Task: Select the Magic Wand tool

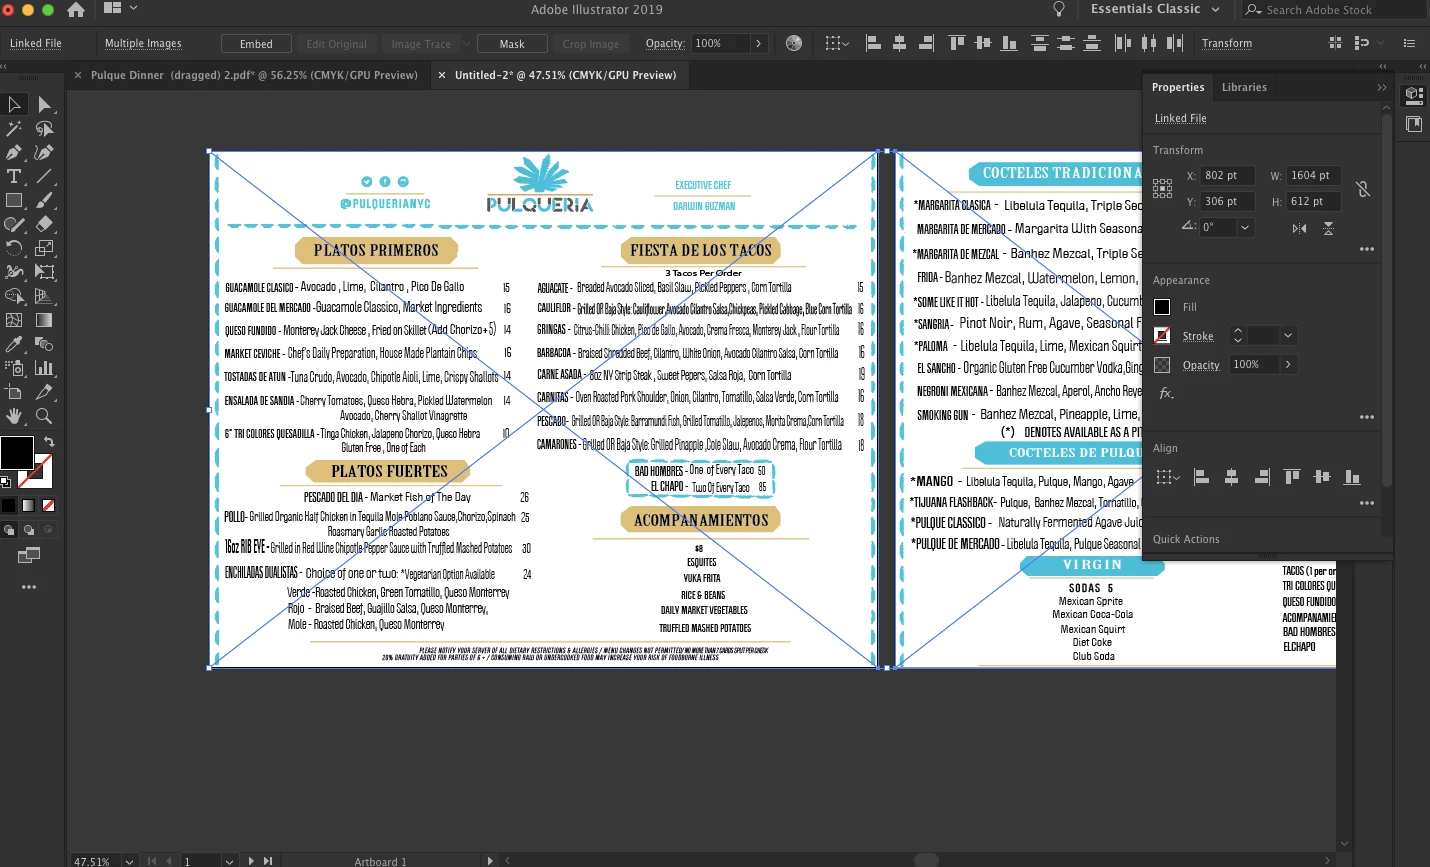Action: [x=14, y=128]
